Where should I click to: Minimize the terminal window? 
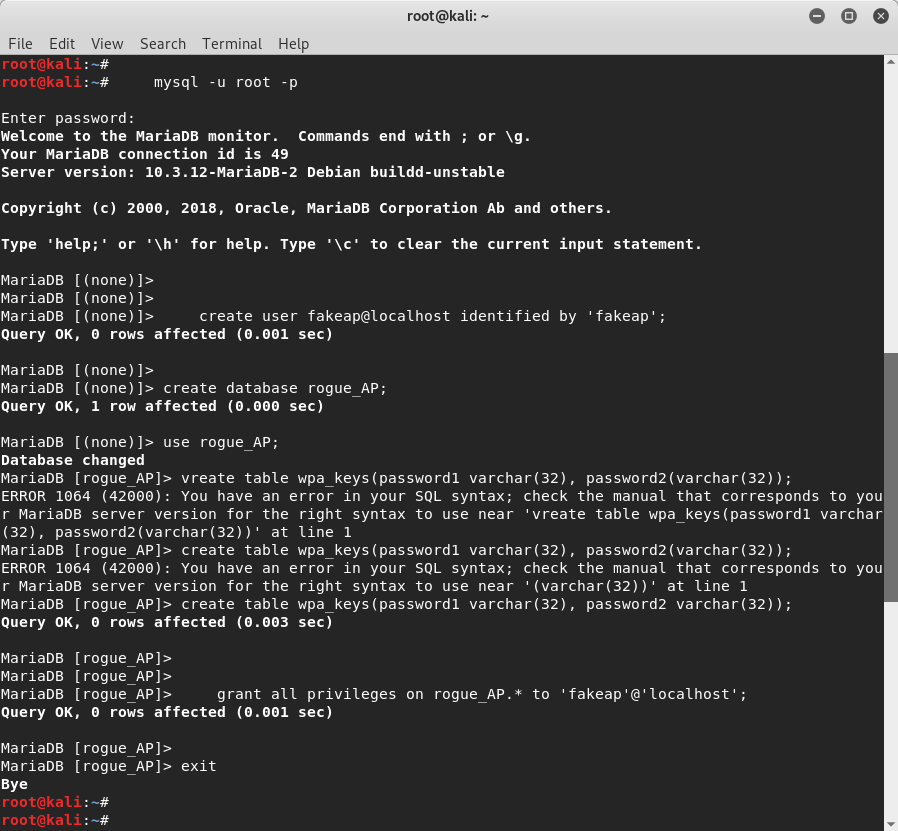(817, 16)
